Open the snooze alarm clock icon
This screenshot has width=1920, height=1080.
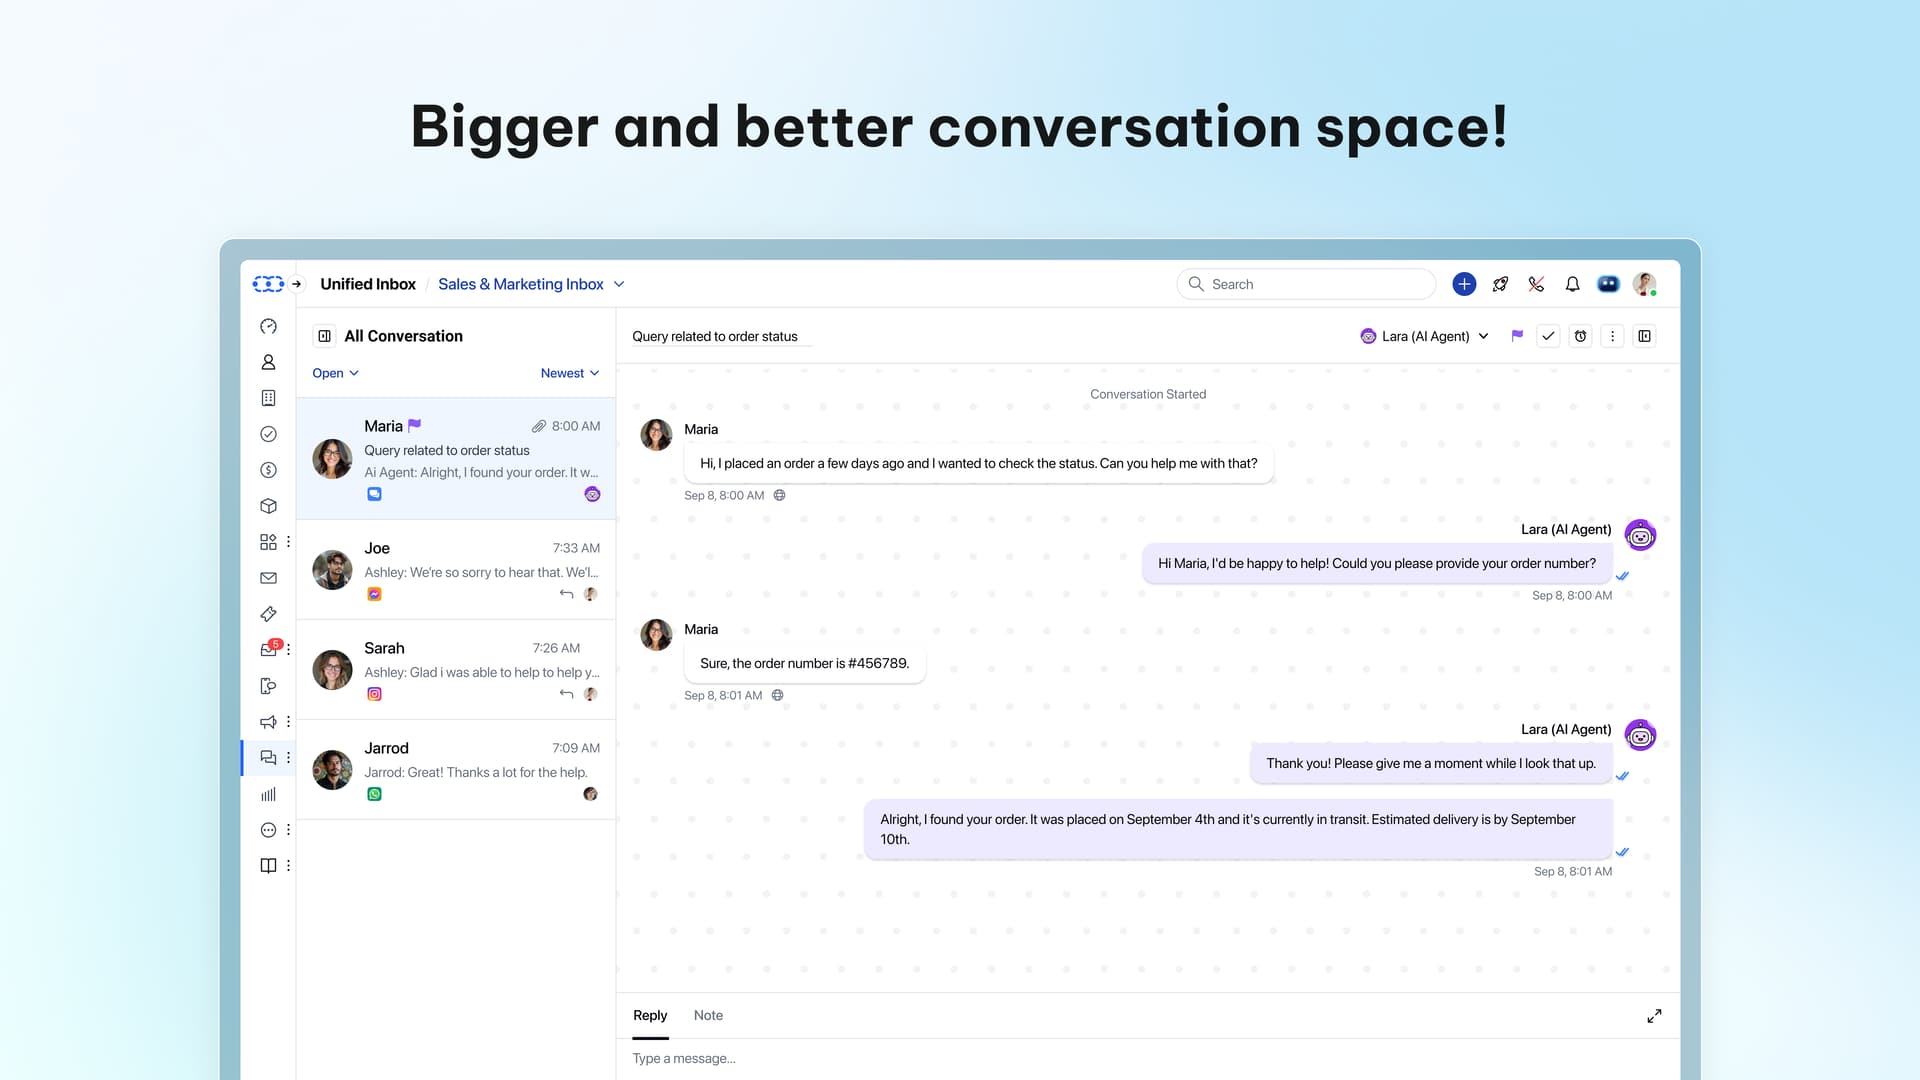pos(1580,337)
